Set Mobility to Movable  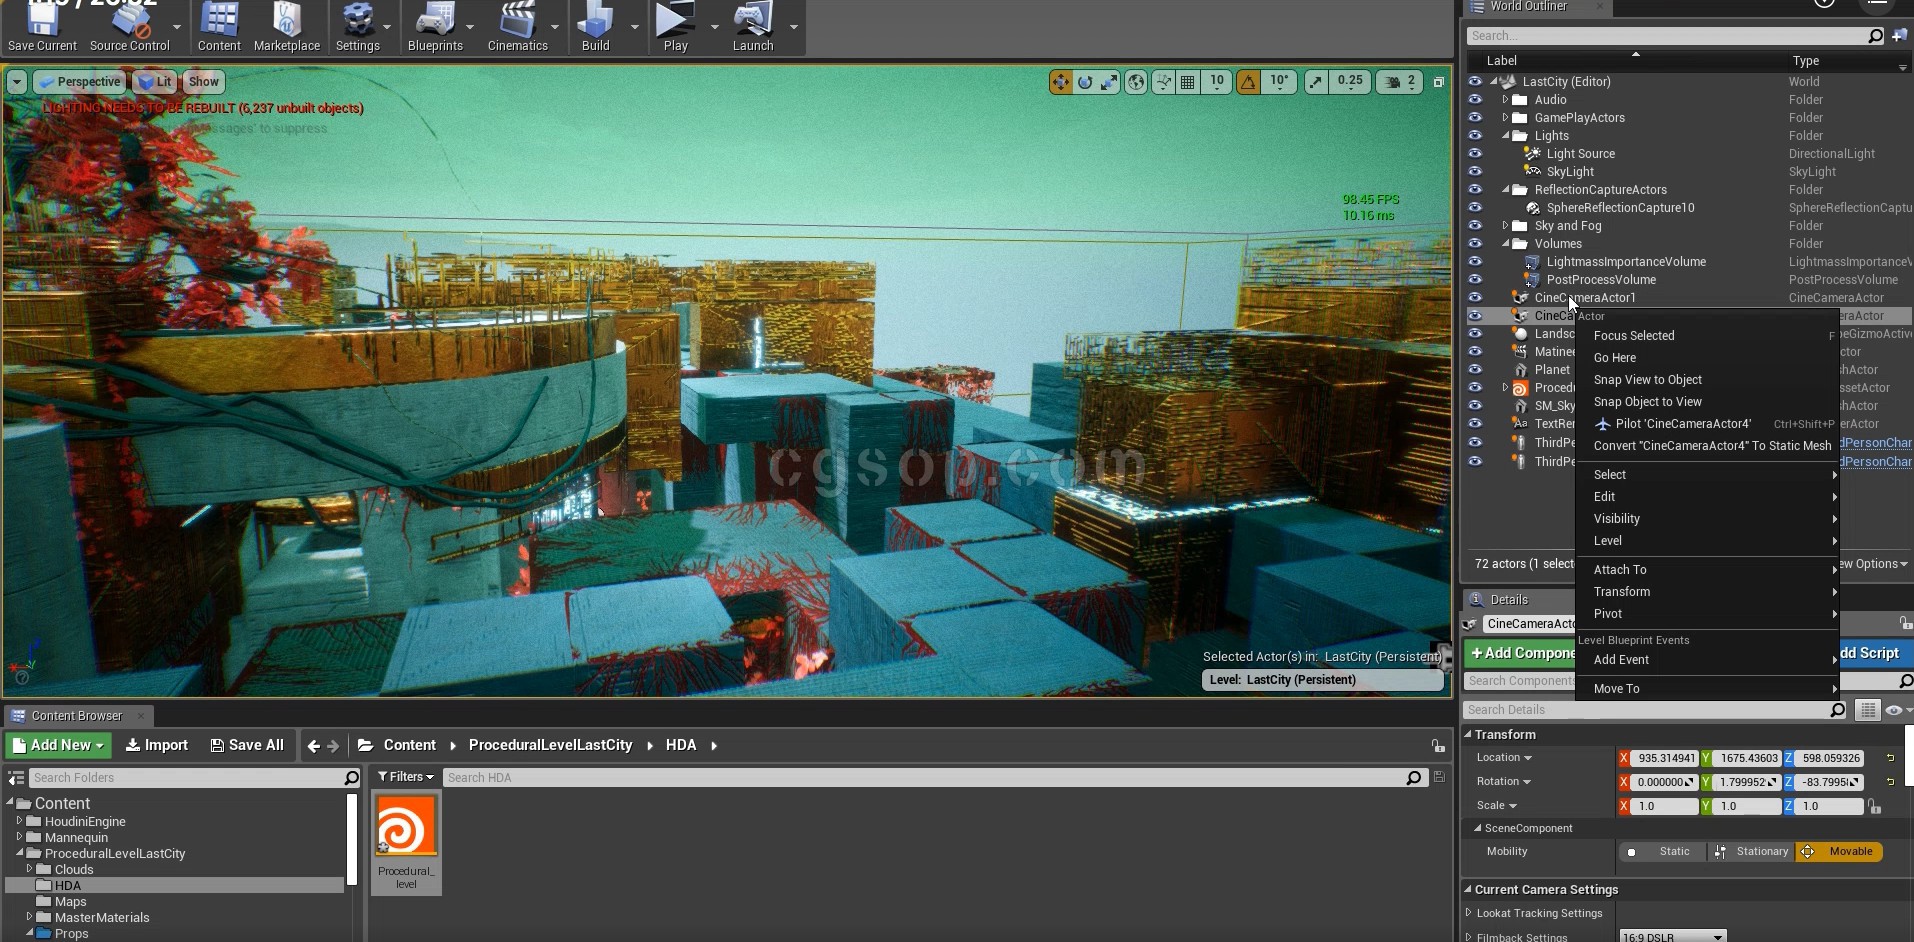point(1839,852)
